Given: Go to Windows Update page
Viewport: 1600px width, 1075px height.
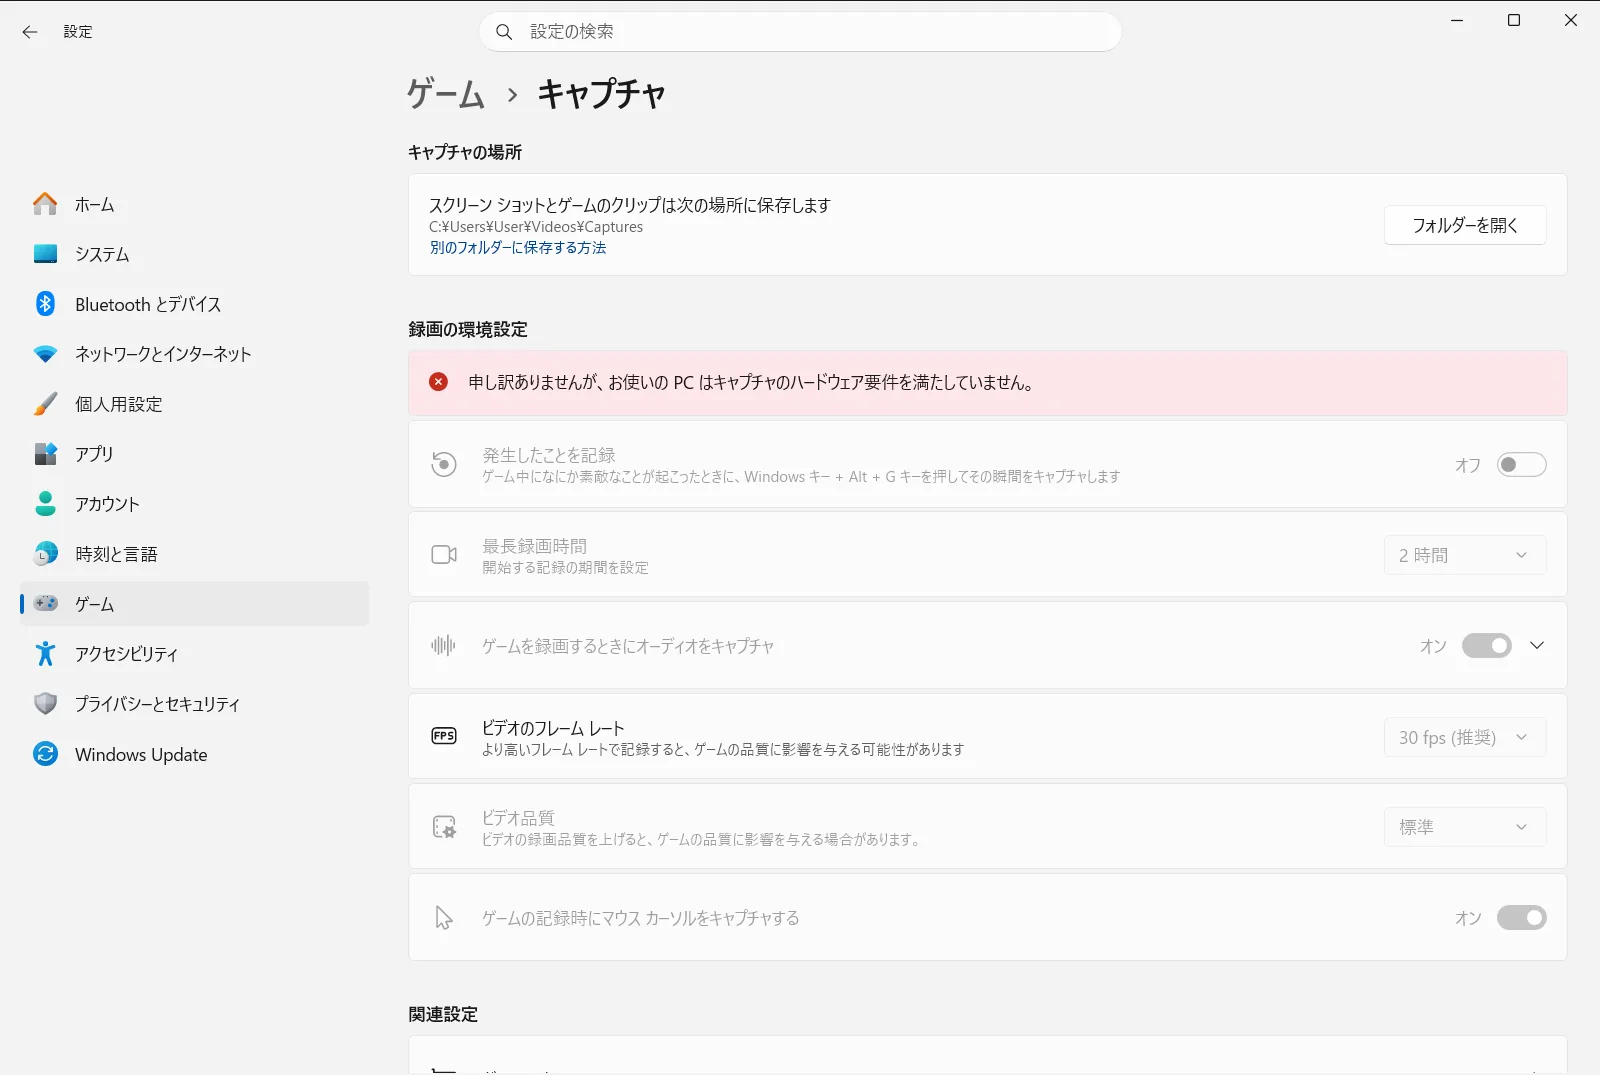Looking at the screenshot, I should coord(195,754).
